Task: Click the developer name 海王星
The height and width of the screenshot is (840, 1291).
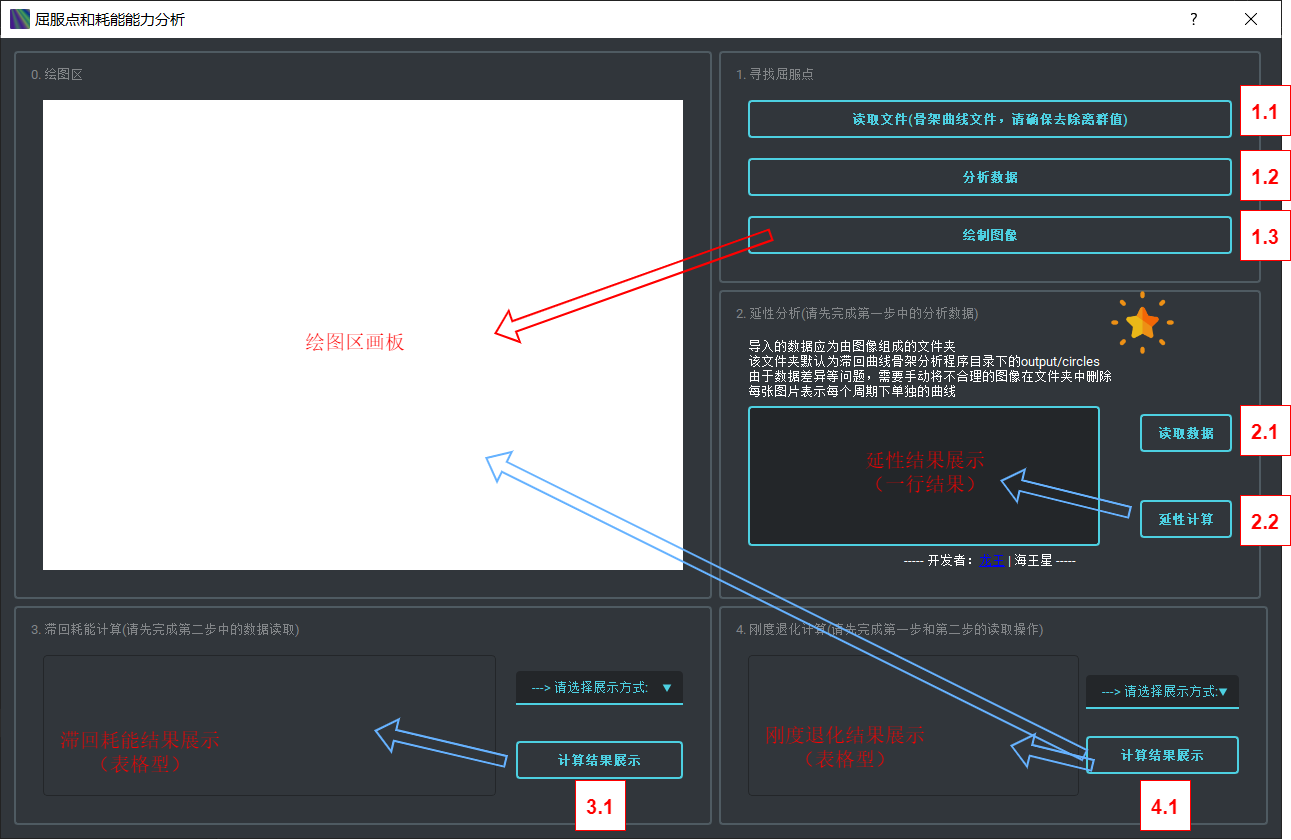Action: 1033,561
